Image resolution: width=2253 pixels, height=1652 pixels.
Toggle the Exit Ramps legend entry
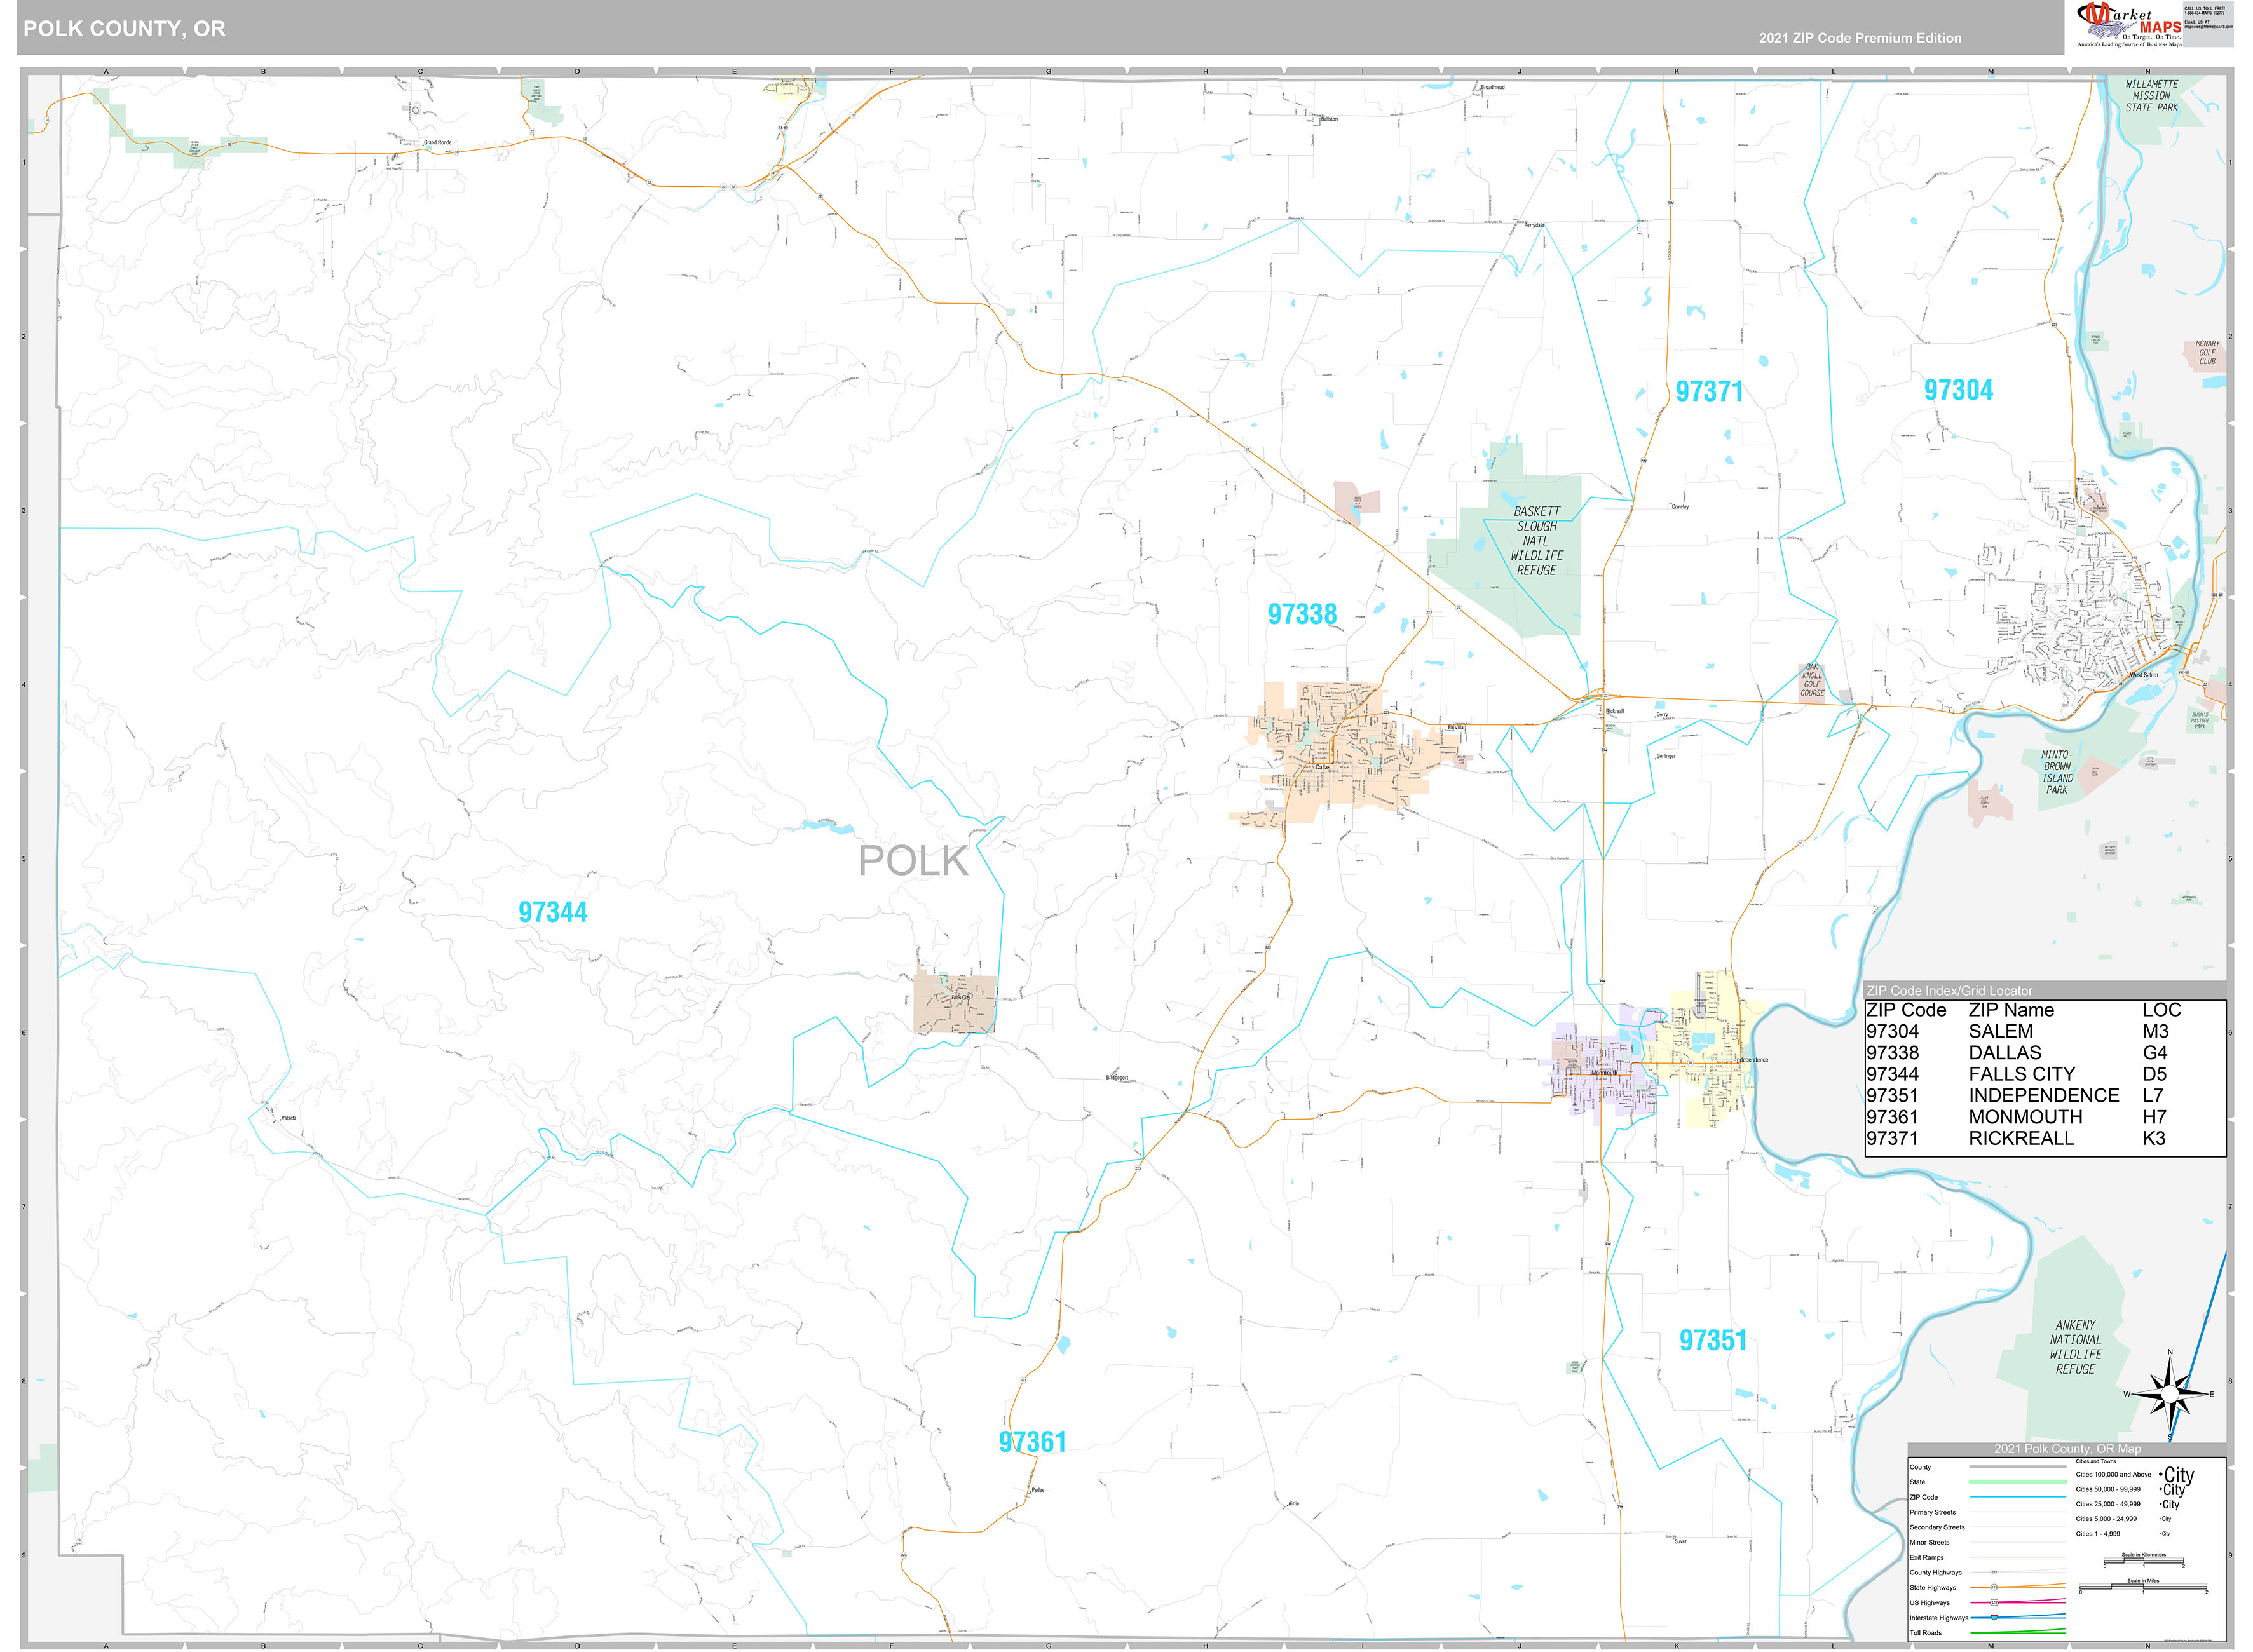click(2017, 1557)
